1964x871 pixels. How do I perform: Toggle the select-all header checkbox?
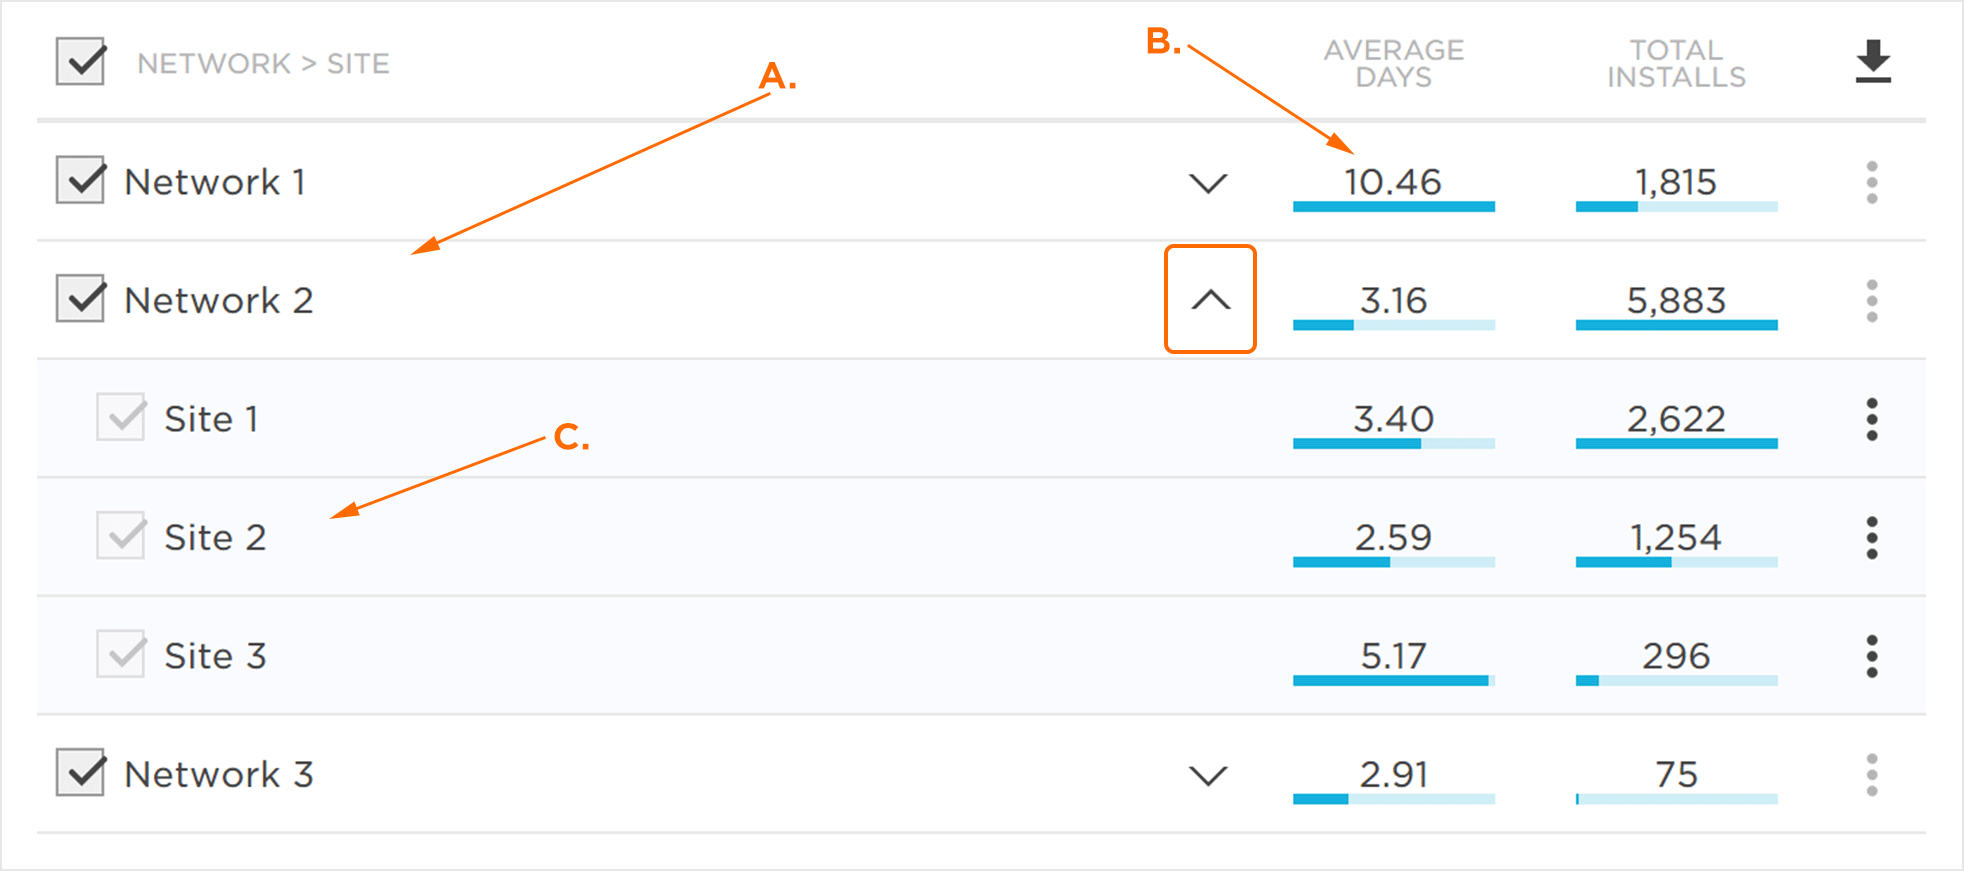[x=81, y=62]
